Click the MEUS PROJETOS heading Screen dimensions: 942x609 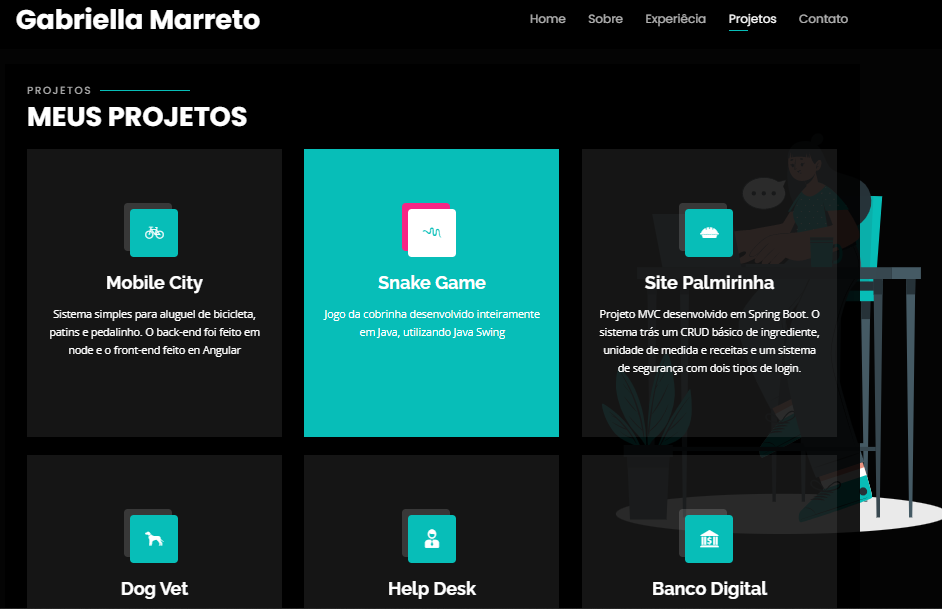coord(136,116)
